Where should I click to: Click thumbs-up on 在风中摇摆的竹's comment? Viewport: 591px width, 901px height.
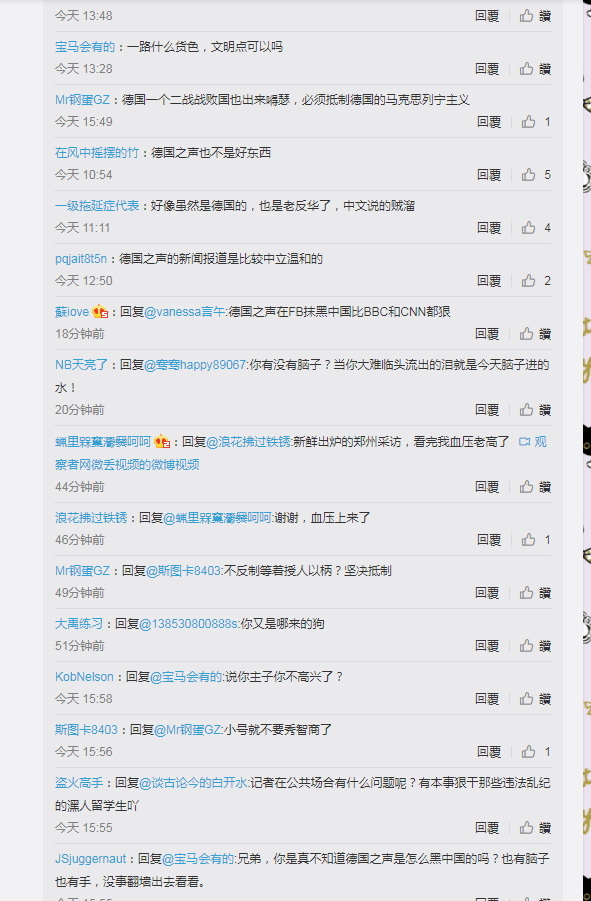[x=536, y=175]
